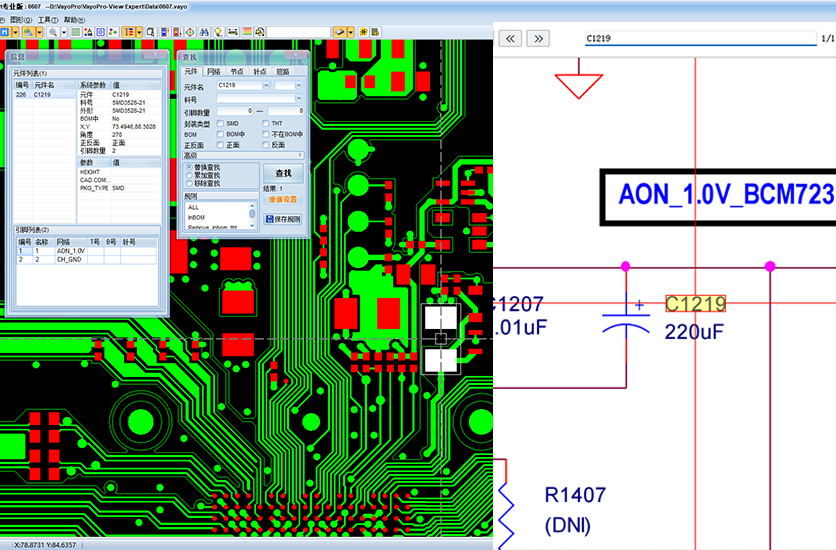
Task: Expand the 高级 advanced section
Action: pos(299,155)
